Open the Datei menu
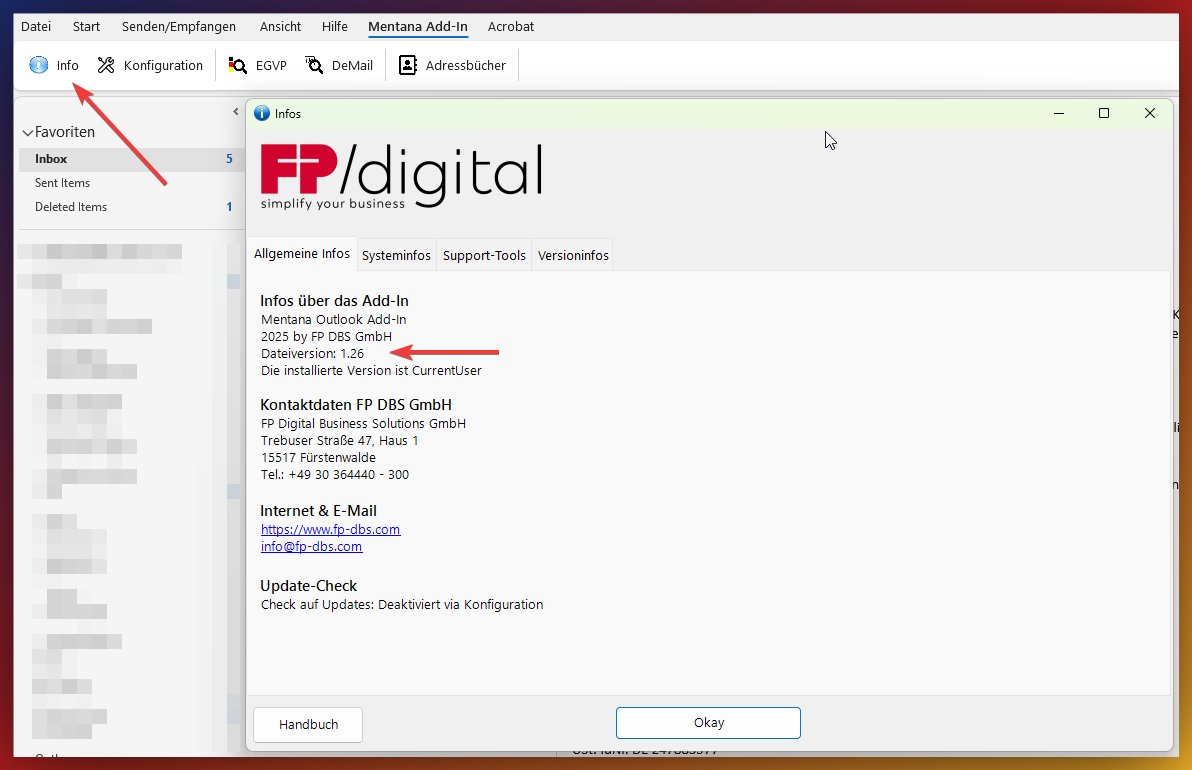The image size is (1192, 770). [x=36, y=27]
